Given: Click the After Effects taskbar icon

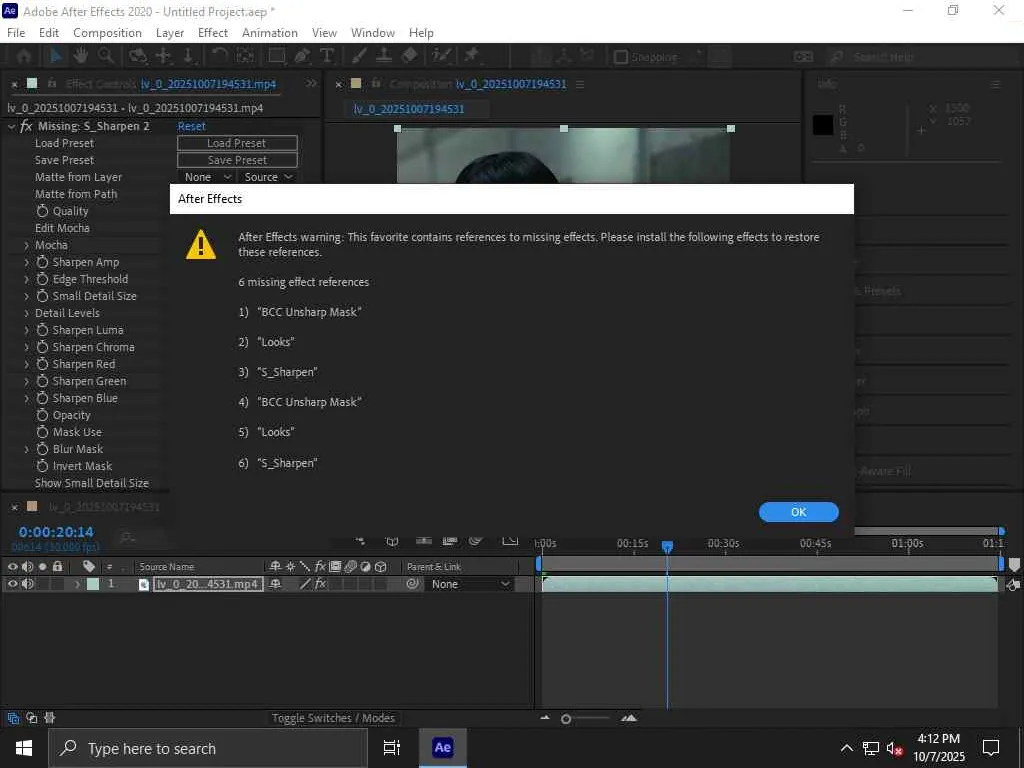Looking at the screenshot, I should (442, 748).
